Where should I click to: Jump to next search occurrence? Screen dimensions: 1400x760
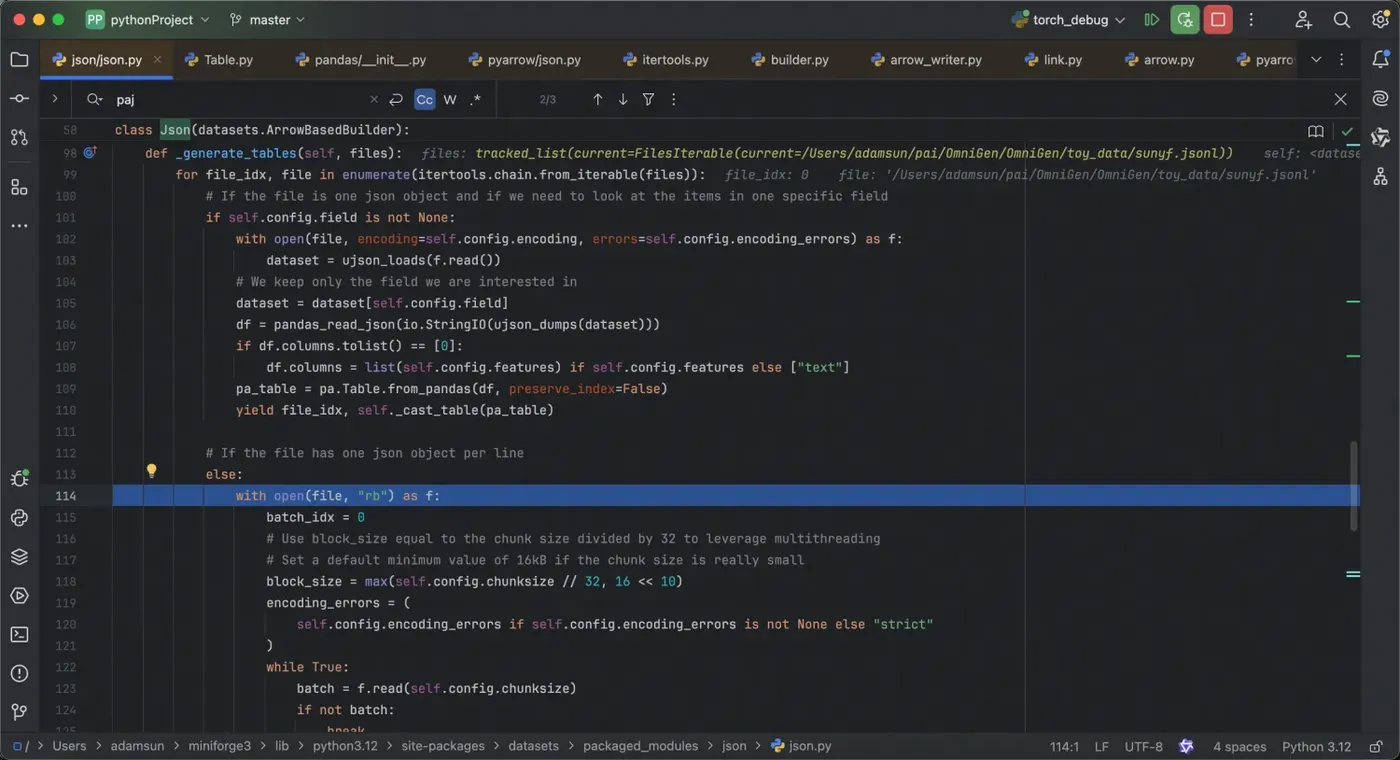coord(623,99)
